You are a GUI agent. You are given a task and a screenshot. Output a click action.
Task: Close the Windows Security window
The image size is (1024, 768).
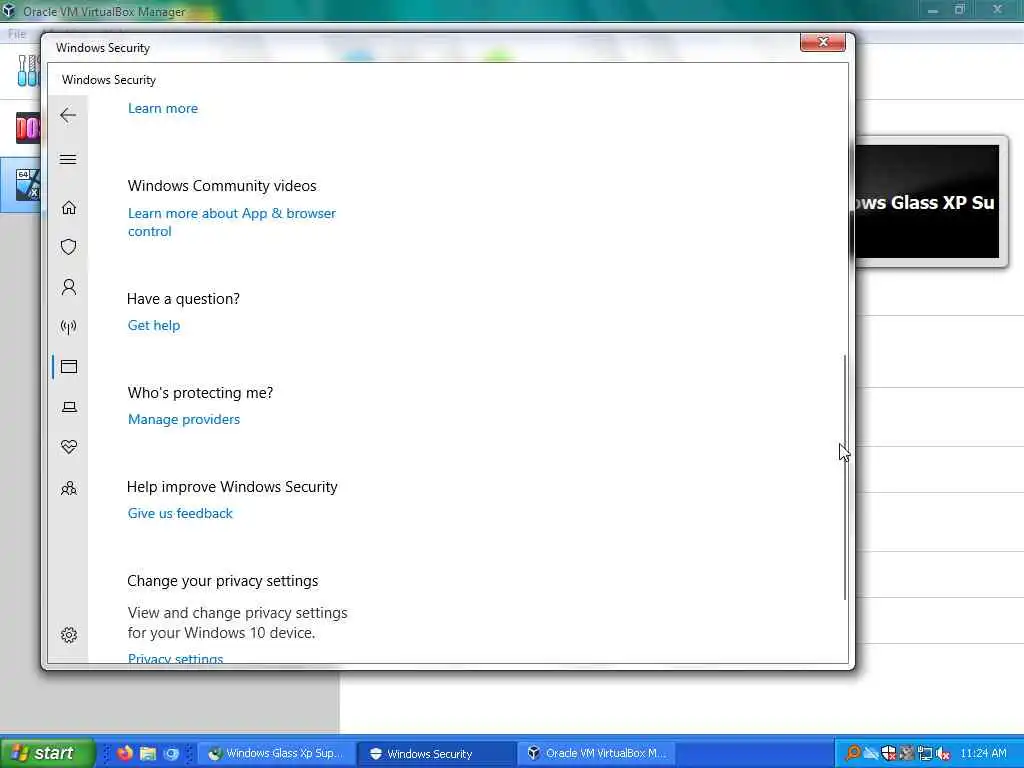tap(823, 42)
